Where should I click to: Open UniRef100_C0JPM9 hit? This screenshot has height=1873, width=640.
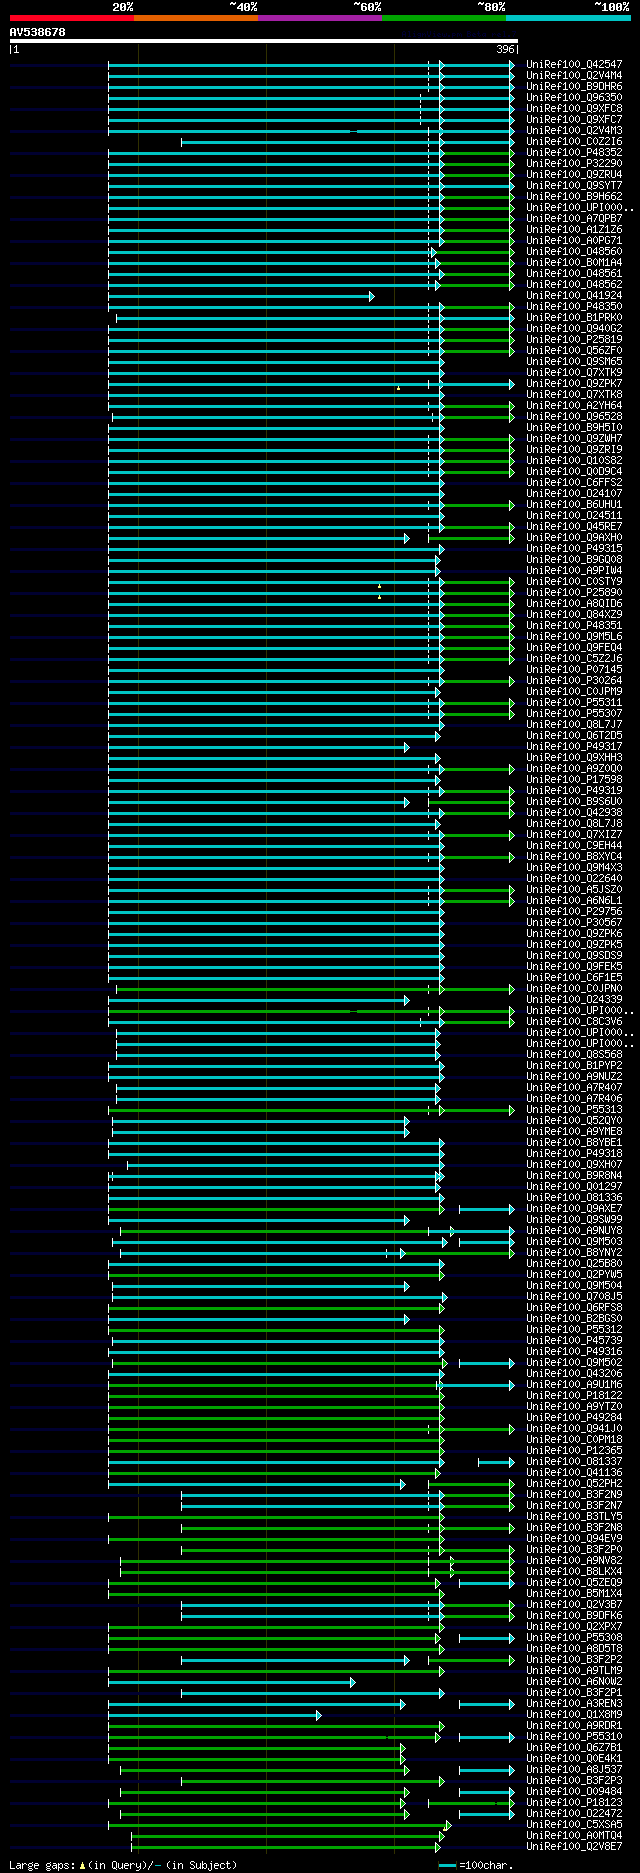click(x=574, y=691)
